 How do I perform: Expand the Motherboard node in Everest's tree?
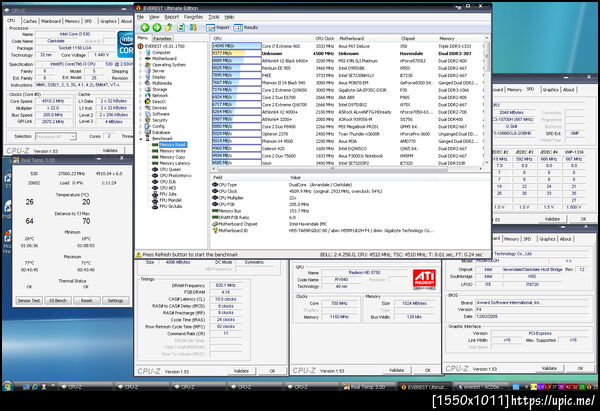141,59
